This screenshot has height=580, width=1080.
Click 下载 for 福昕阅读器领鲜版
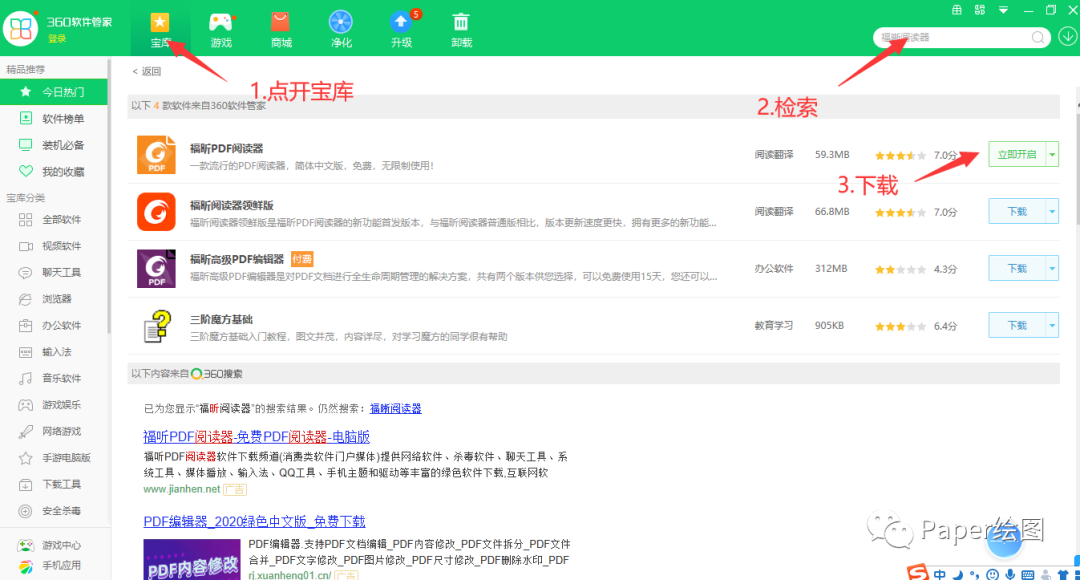[1017, 211]
